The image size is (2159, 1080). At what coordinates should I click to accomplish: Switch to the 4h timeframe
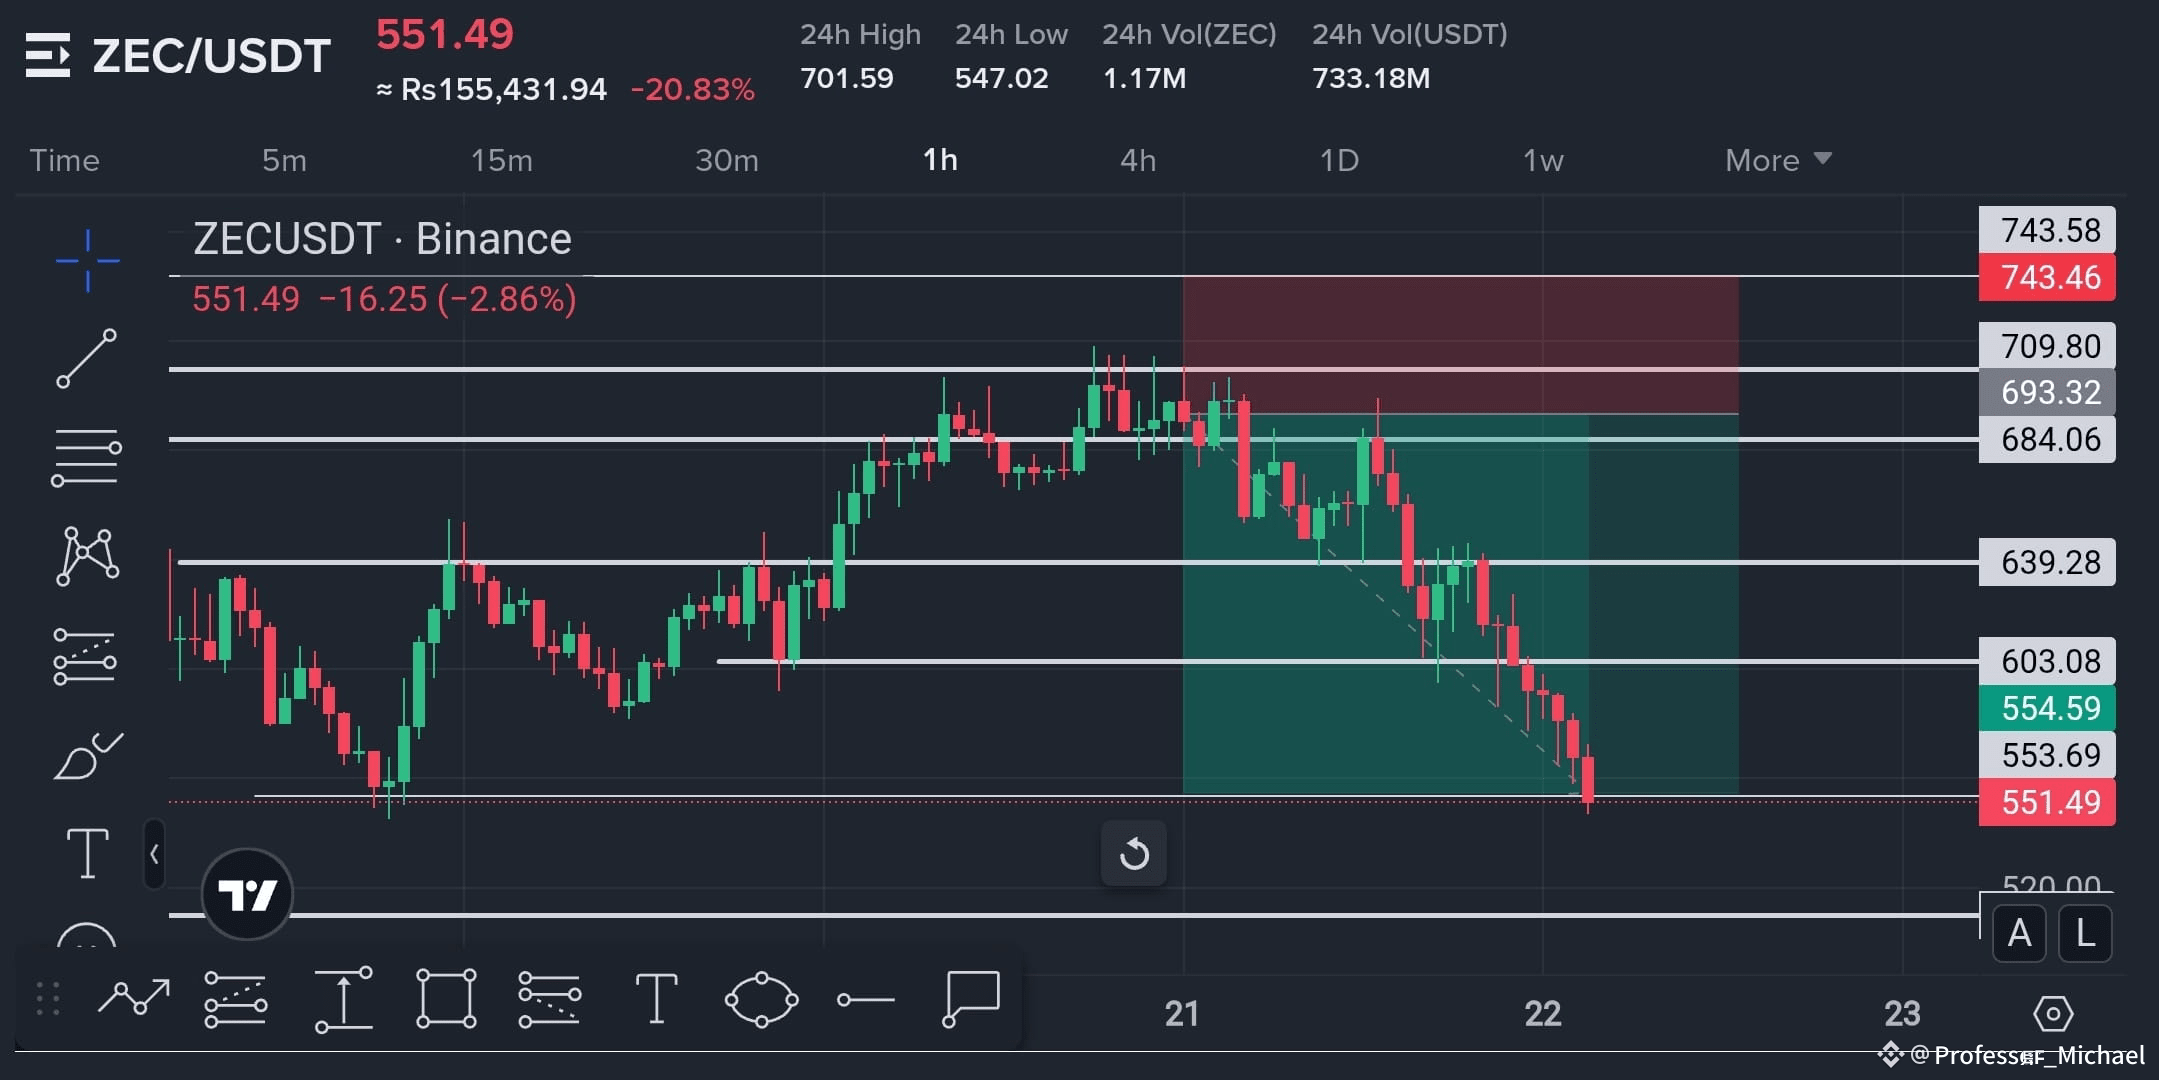[x=1138, y=160]
